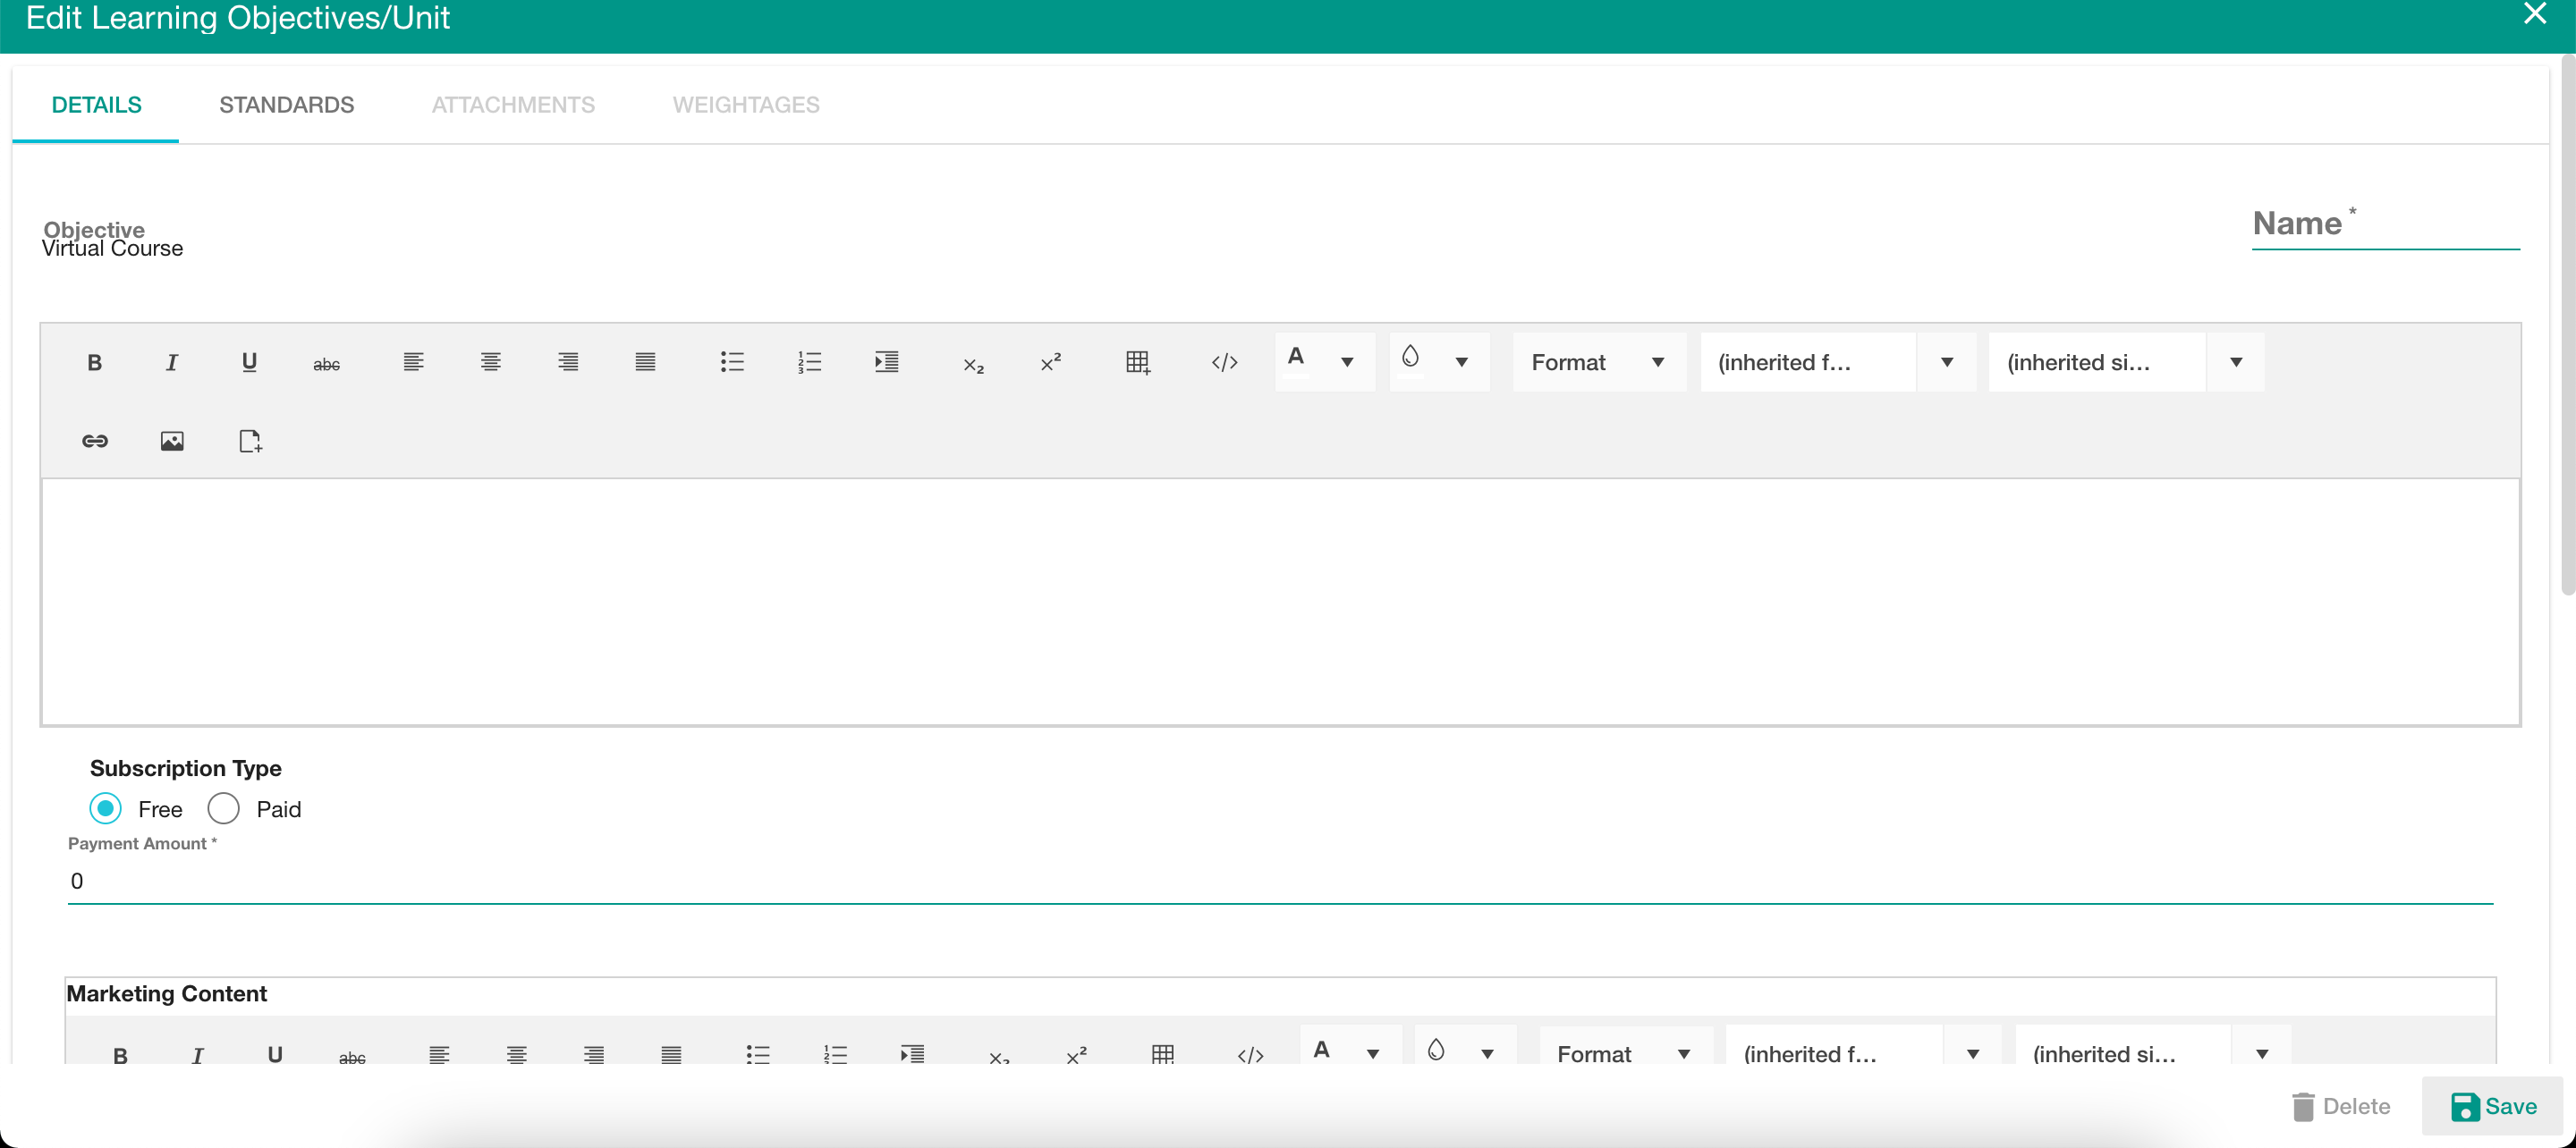Image resolution: width=2576 pixels, height=1148 pixels.
Task: Apply superscript in Marketing Content toolbar
Action: (x=1076, y=1054)
